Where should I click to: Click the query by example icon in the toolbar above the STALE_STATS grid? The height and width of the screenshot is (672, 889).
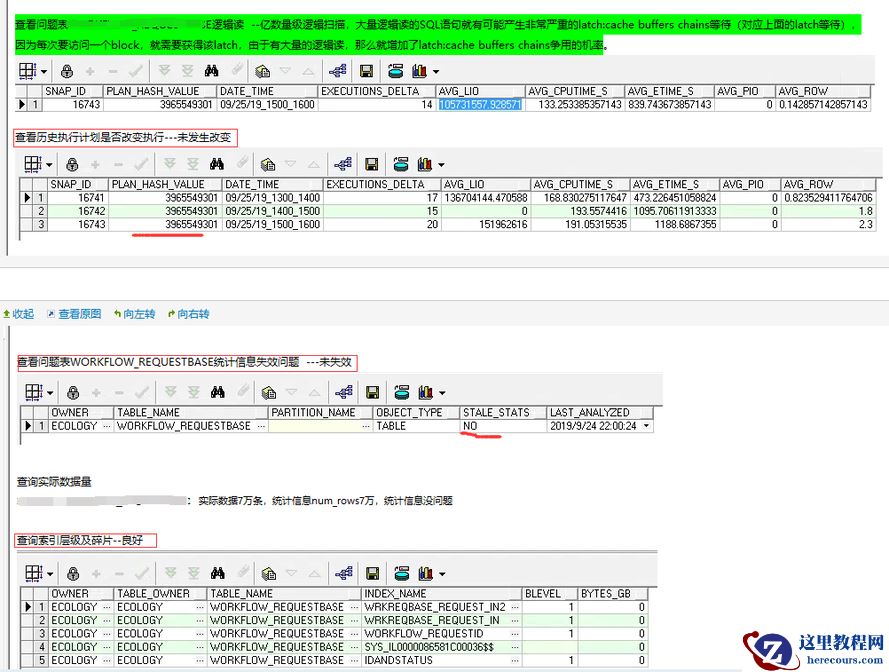[269, 392]
